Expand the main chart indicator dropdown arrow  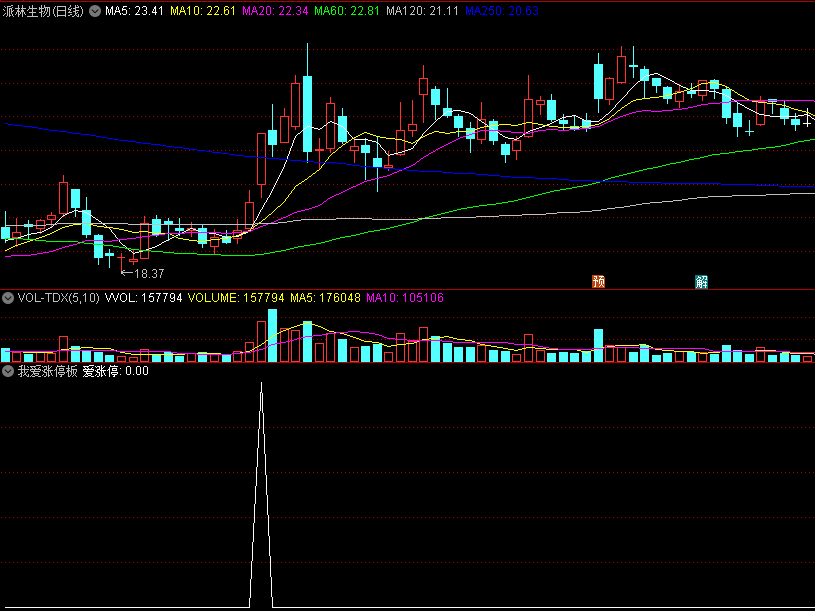95,11
